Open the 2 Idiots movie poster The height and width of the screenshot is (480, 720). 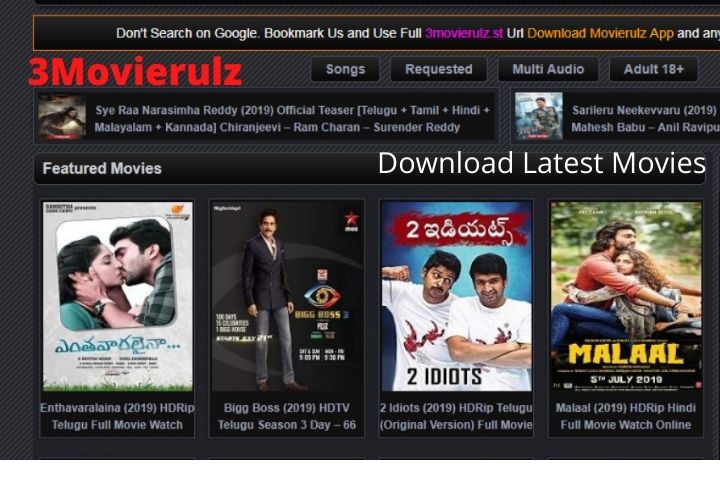point(456,296)
